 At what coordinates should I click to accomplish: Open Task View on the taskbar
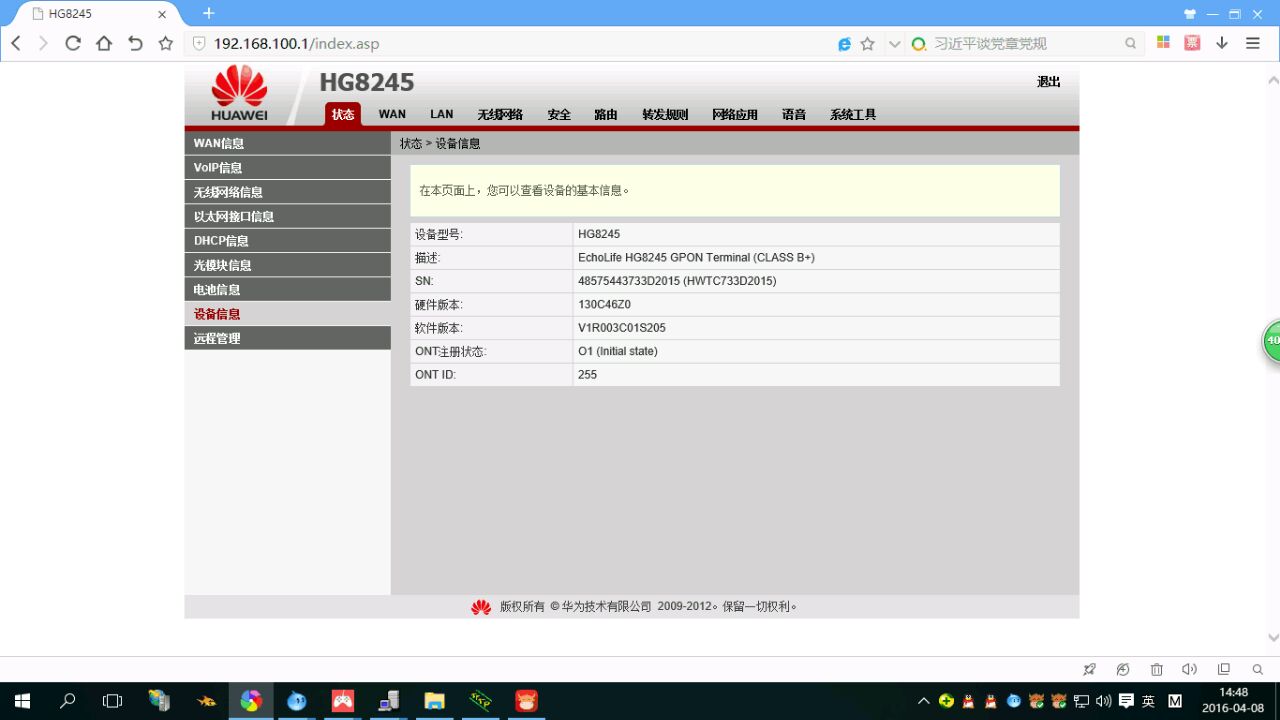point(113,701)
